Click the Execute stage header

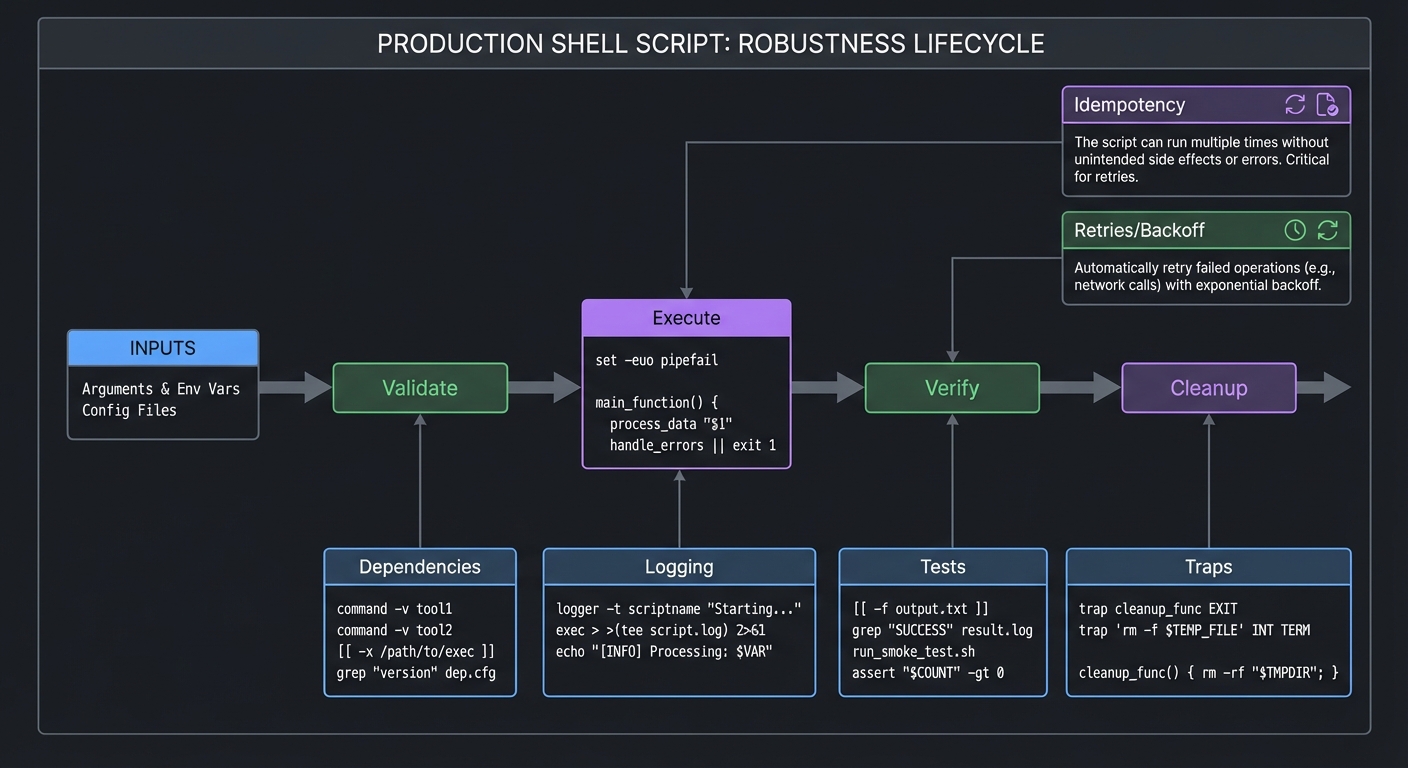pos(686,317)
